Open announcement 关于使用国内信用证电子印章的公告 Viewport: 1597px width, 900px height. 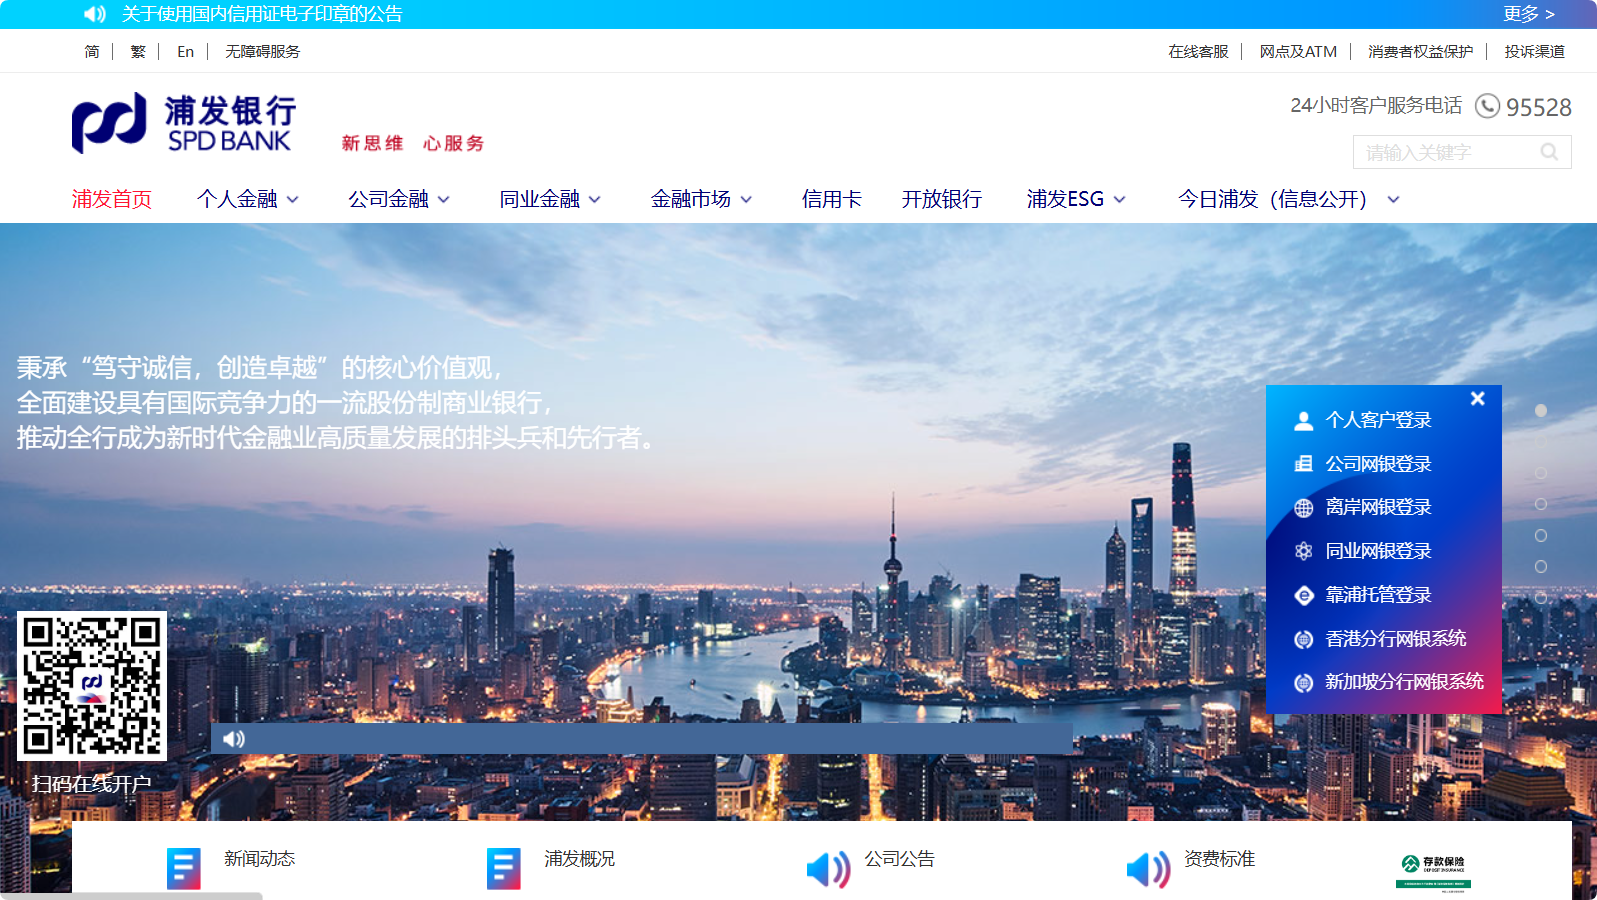[x=262, y=14]
